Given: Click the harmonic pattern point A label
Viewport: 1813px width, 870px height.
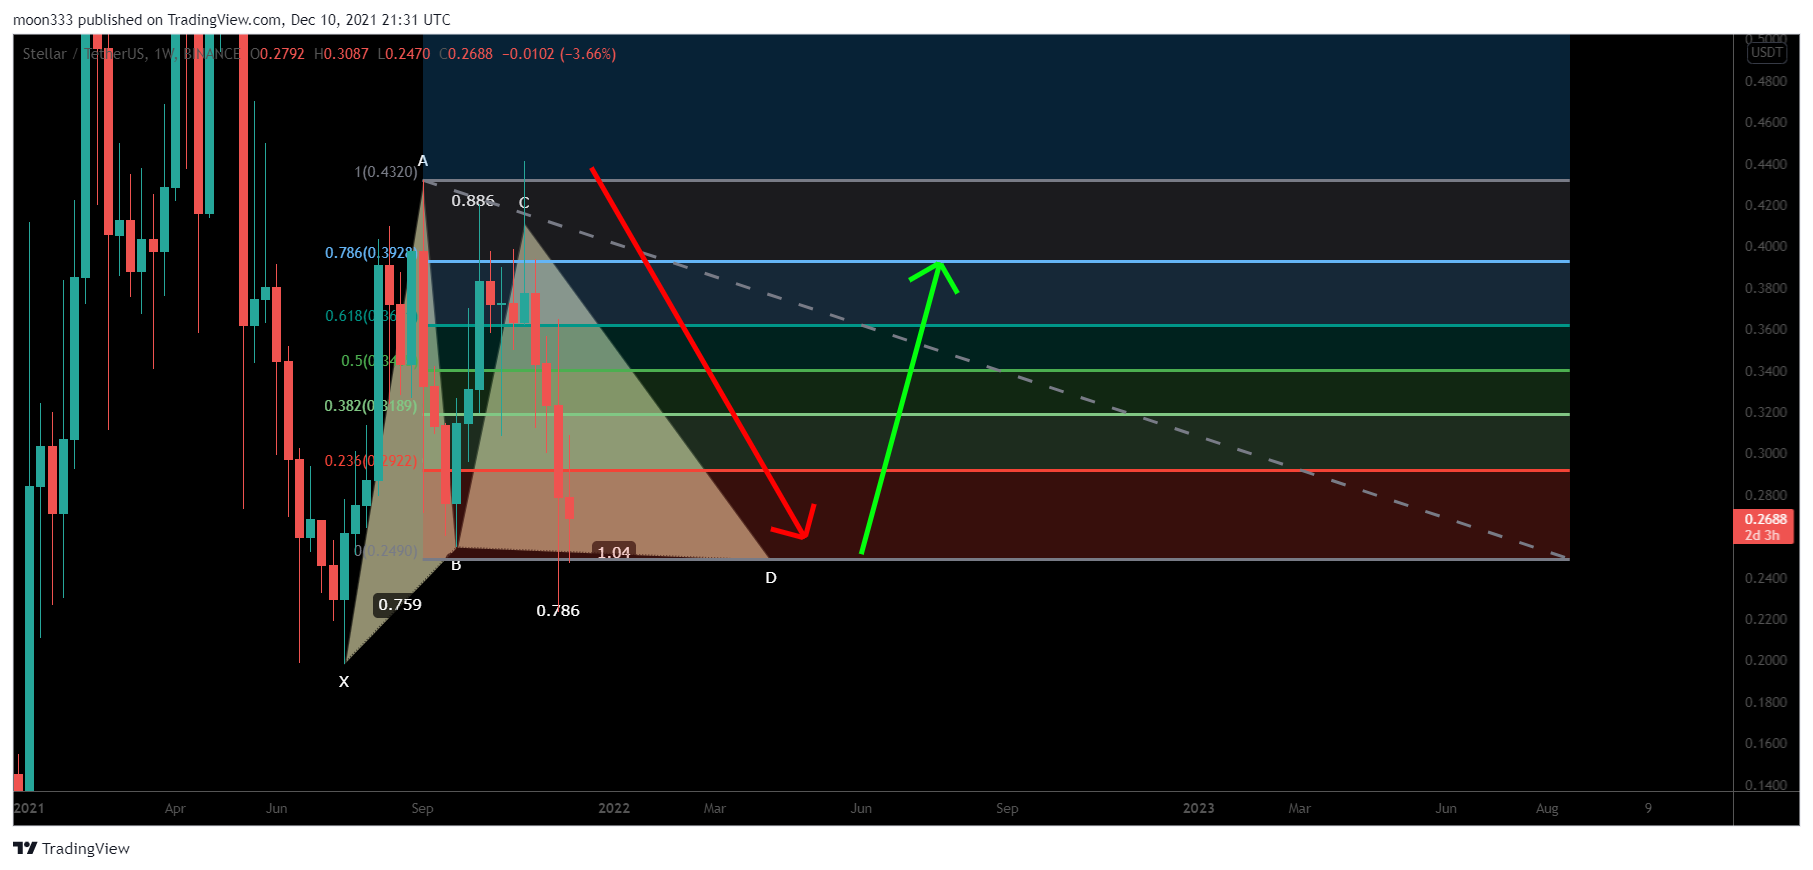Looking at the screenshot, I should coord(423,161).
